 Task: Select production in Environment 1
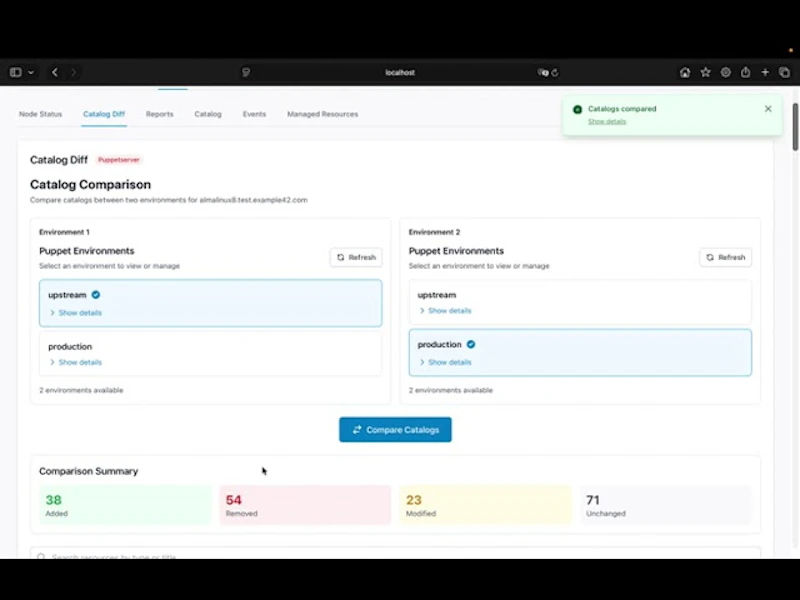coord(210,354)
